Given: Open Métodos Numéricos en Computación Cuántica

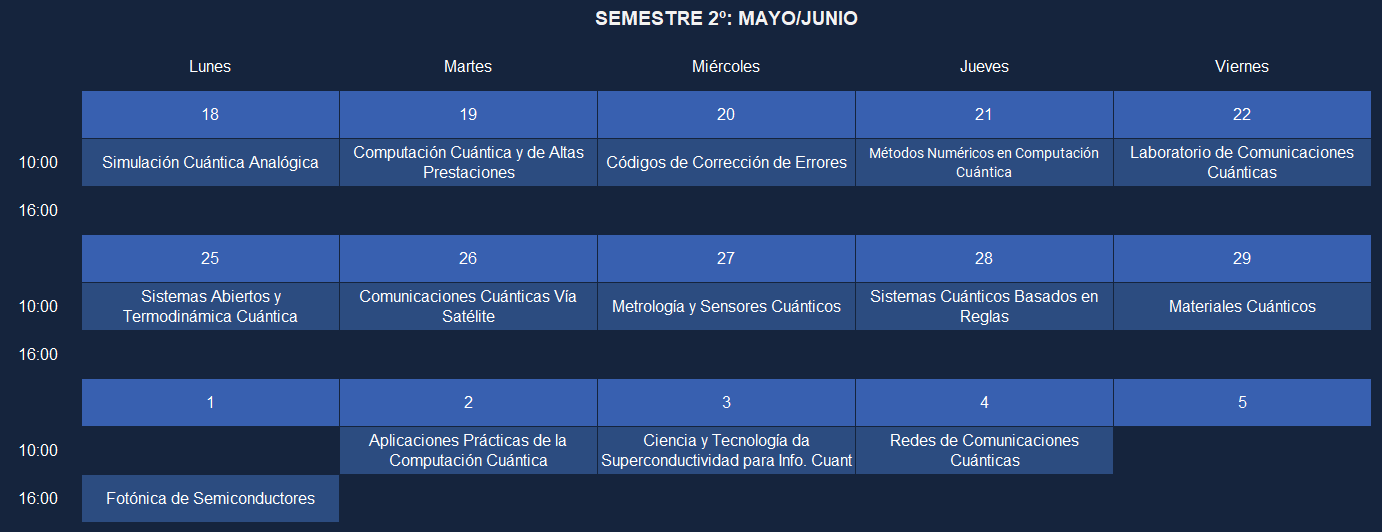Looking at the screenshot, I should click(984, 162).
